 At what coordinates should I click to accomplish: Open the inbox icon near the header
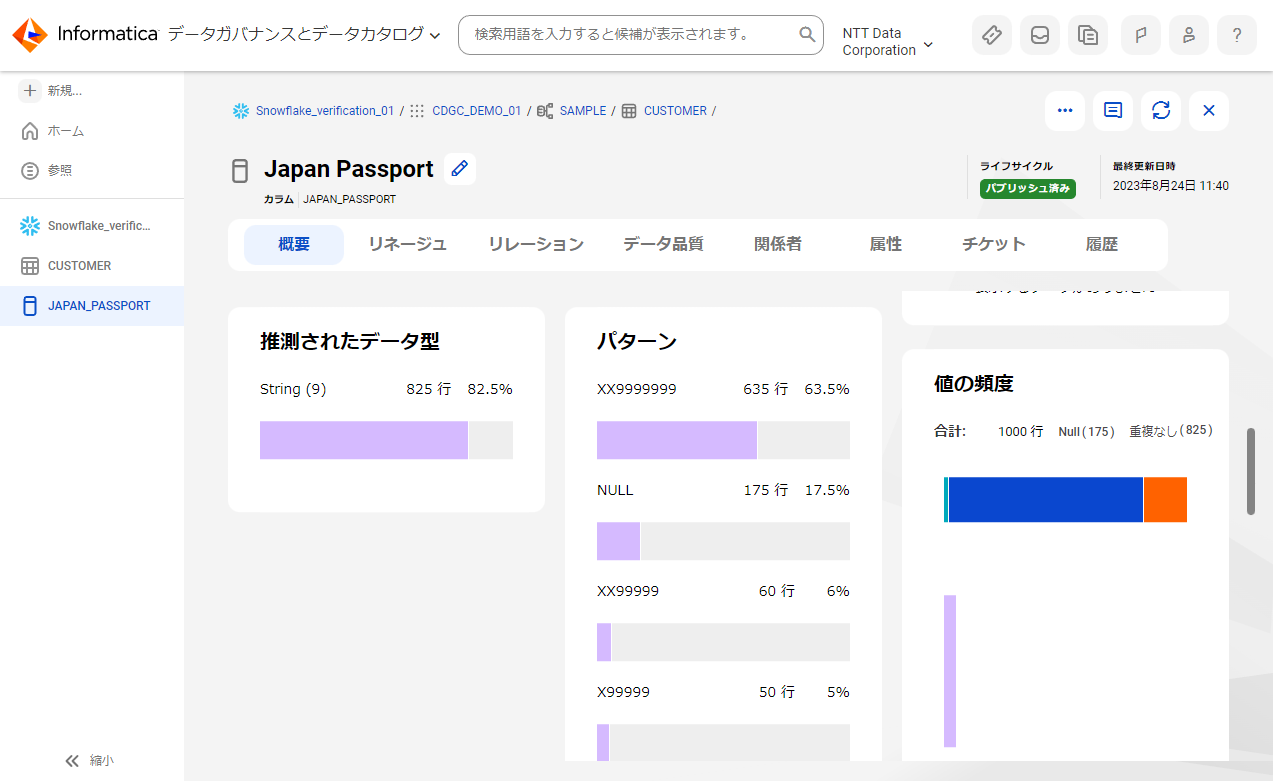[1039, 34]
